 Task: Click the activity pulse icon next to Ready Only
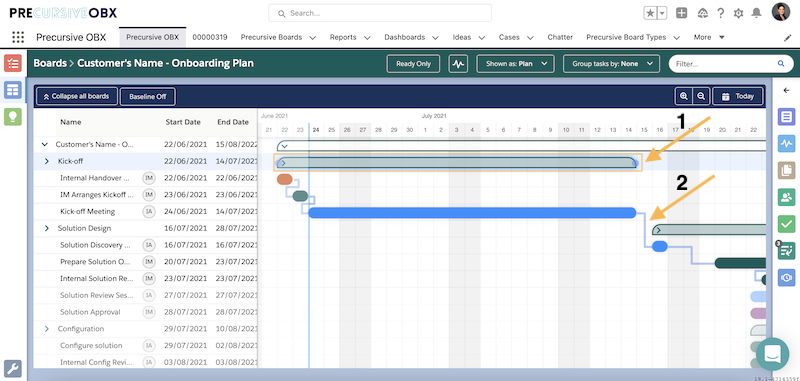pos(458,64)
